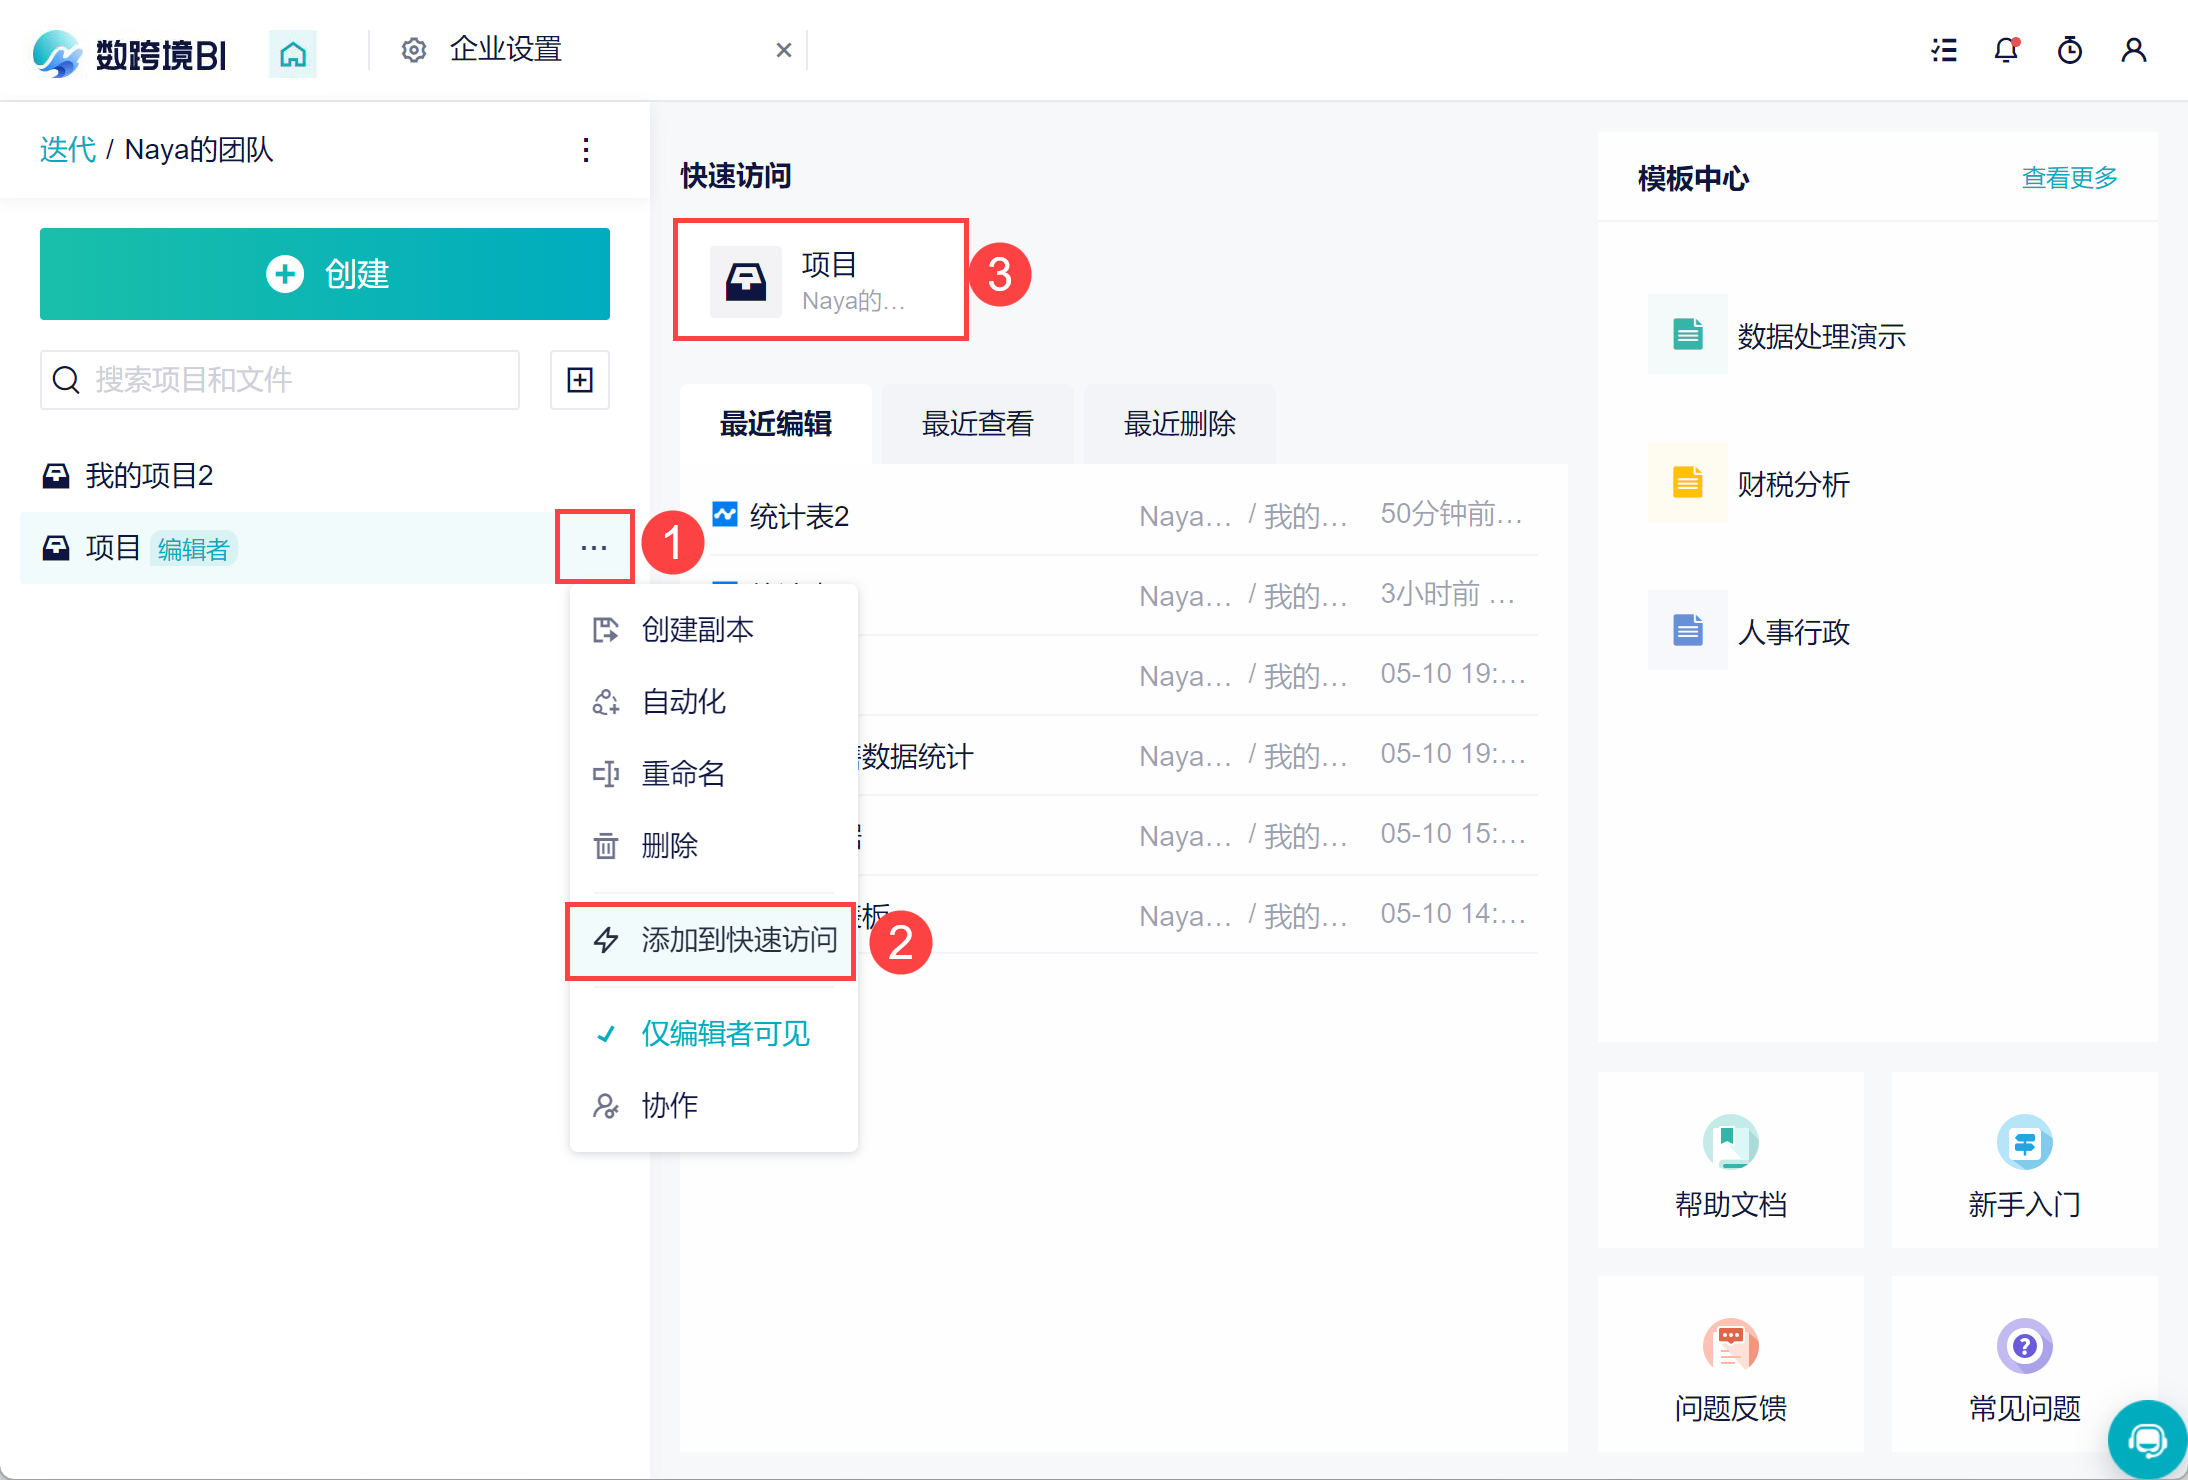Click the search projects and files field
This screenshot has height=1480, width=2188.
280,380
